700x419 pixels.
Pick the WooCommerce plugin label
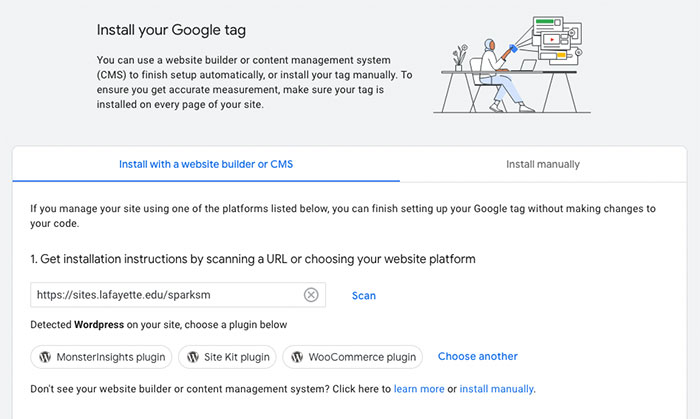click(362, 357)
